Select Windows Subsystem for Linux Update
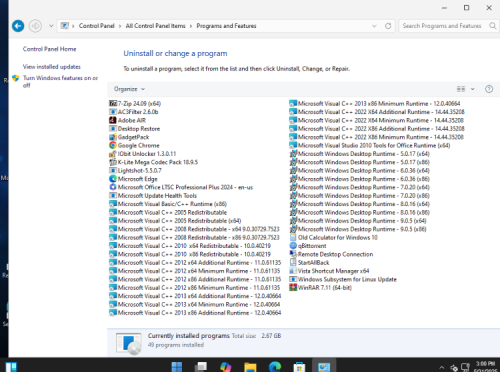The height and width of the screenshot is (372, 500). [343, 279]
